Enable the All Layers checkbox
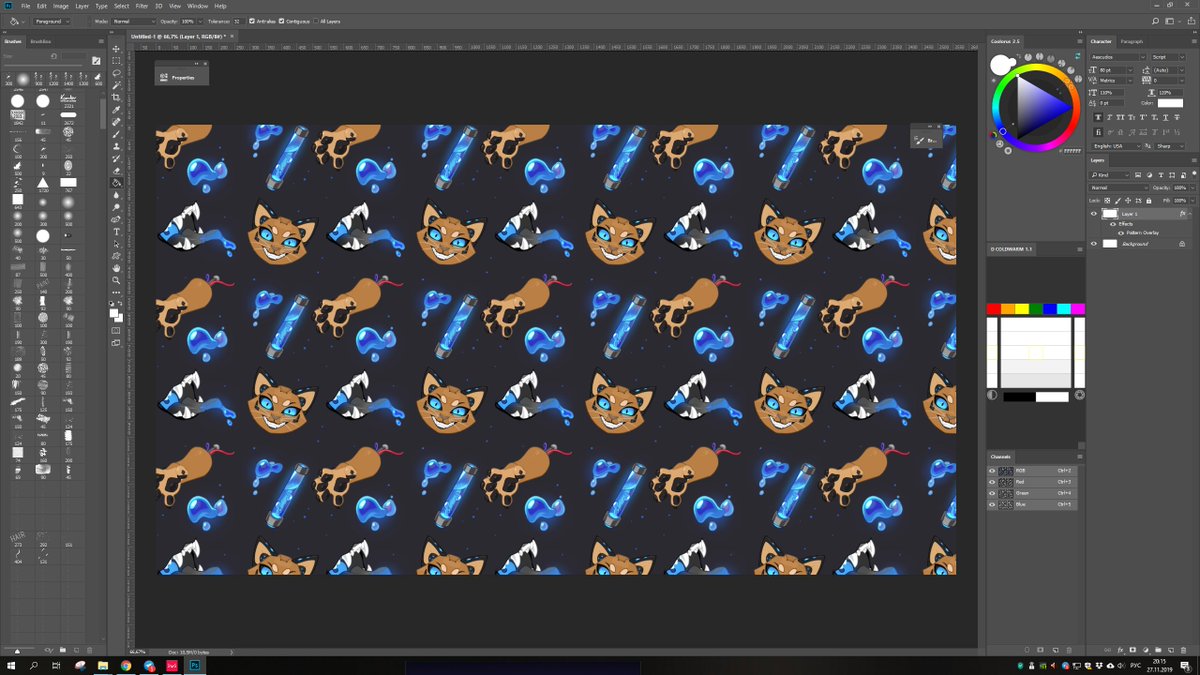Image resolution: width=1200 pixels, height=675 pixels. point(318,20)
